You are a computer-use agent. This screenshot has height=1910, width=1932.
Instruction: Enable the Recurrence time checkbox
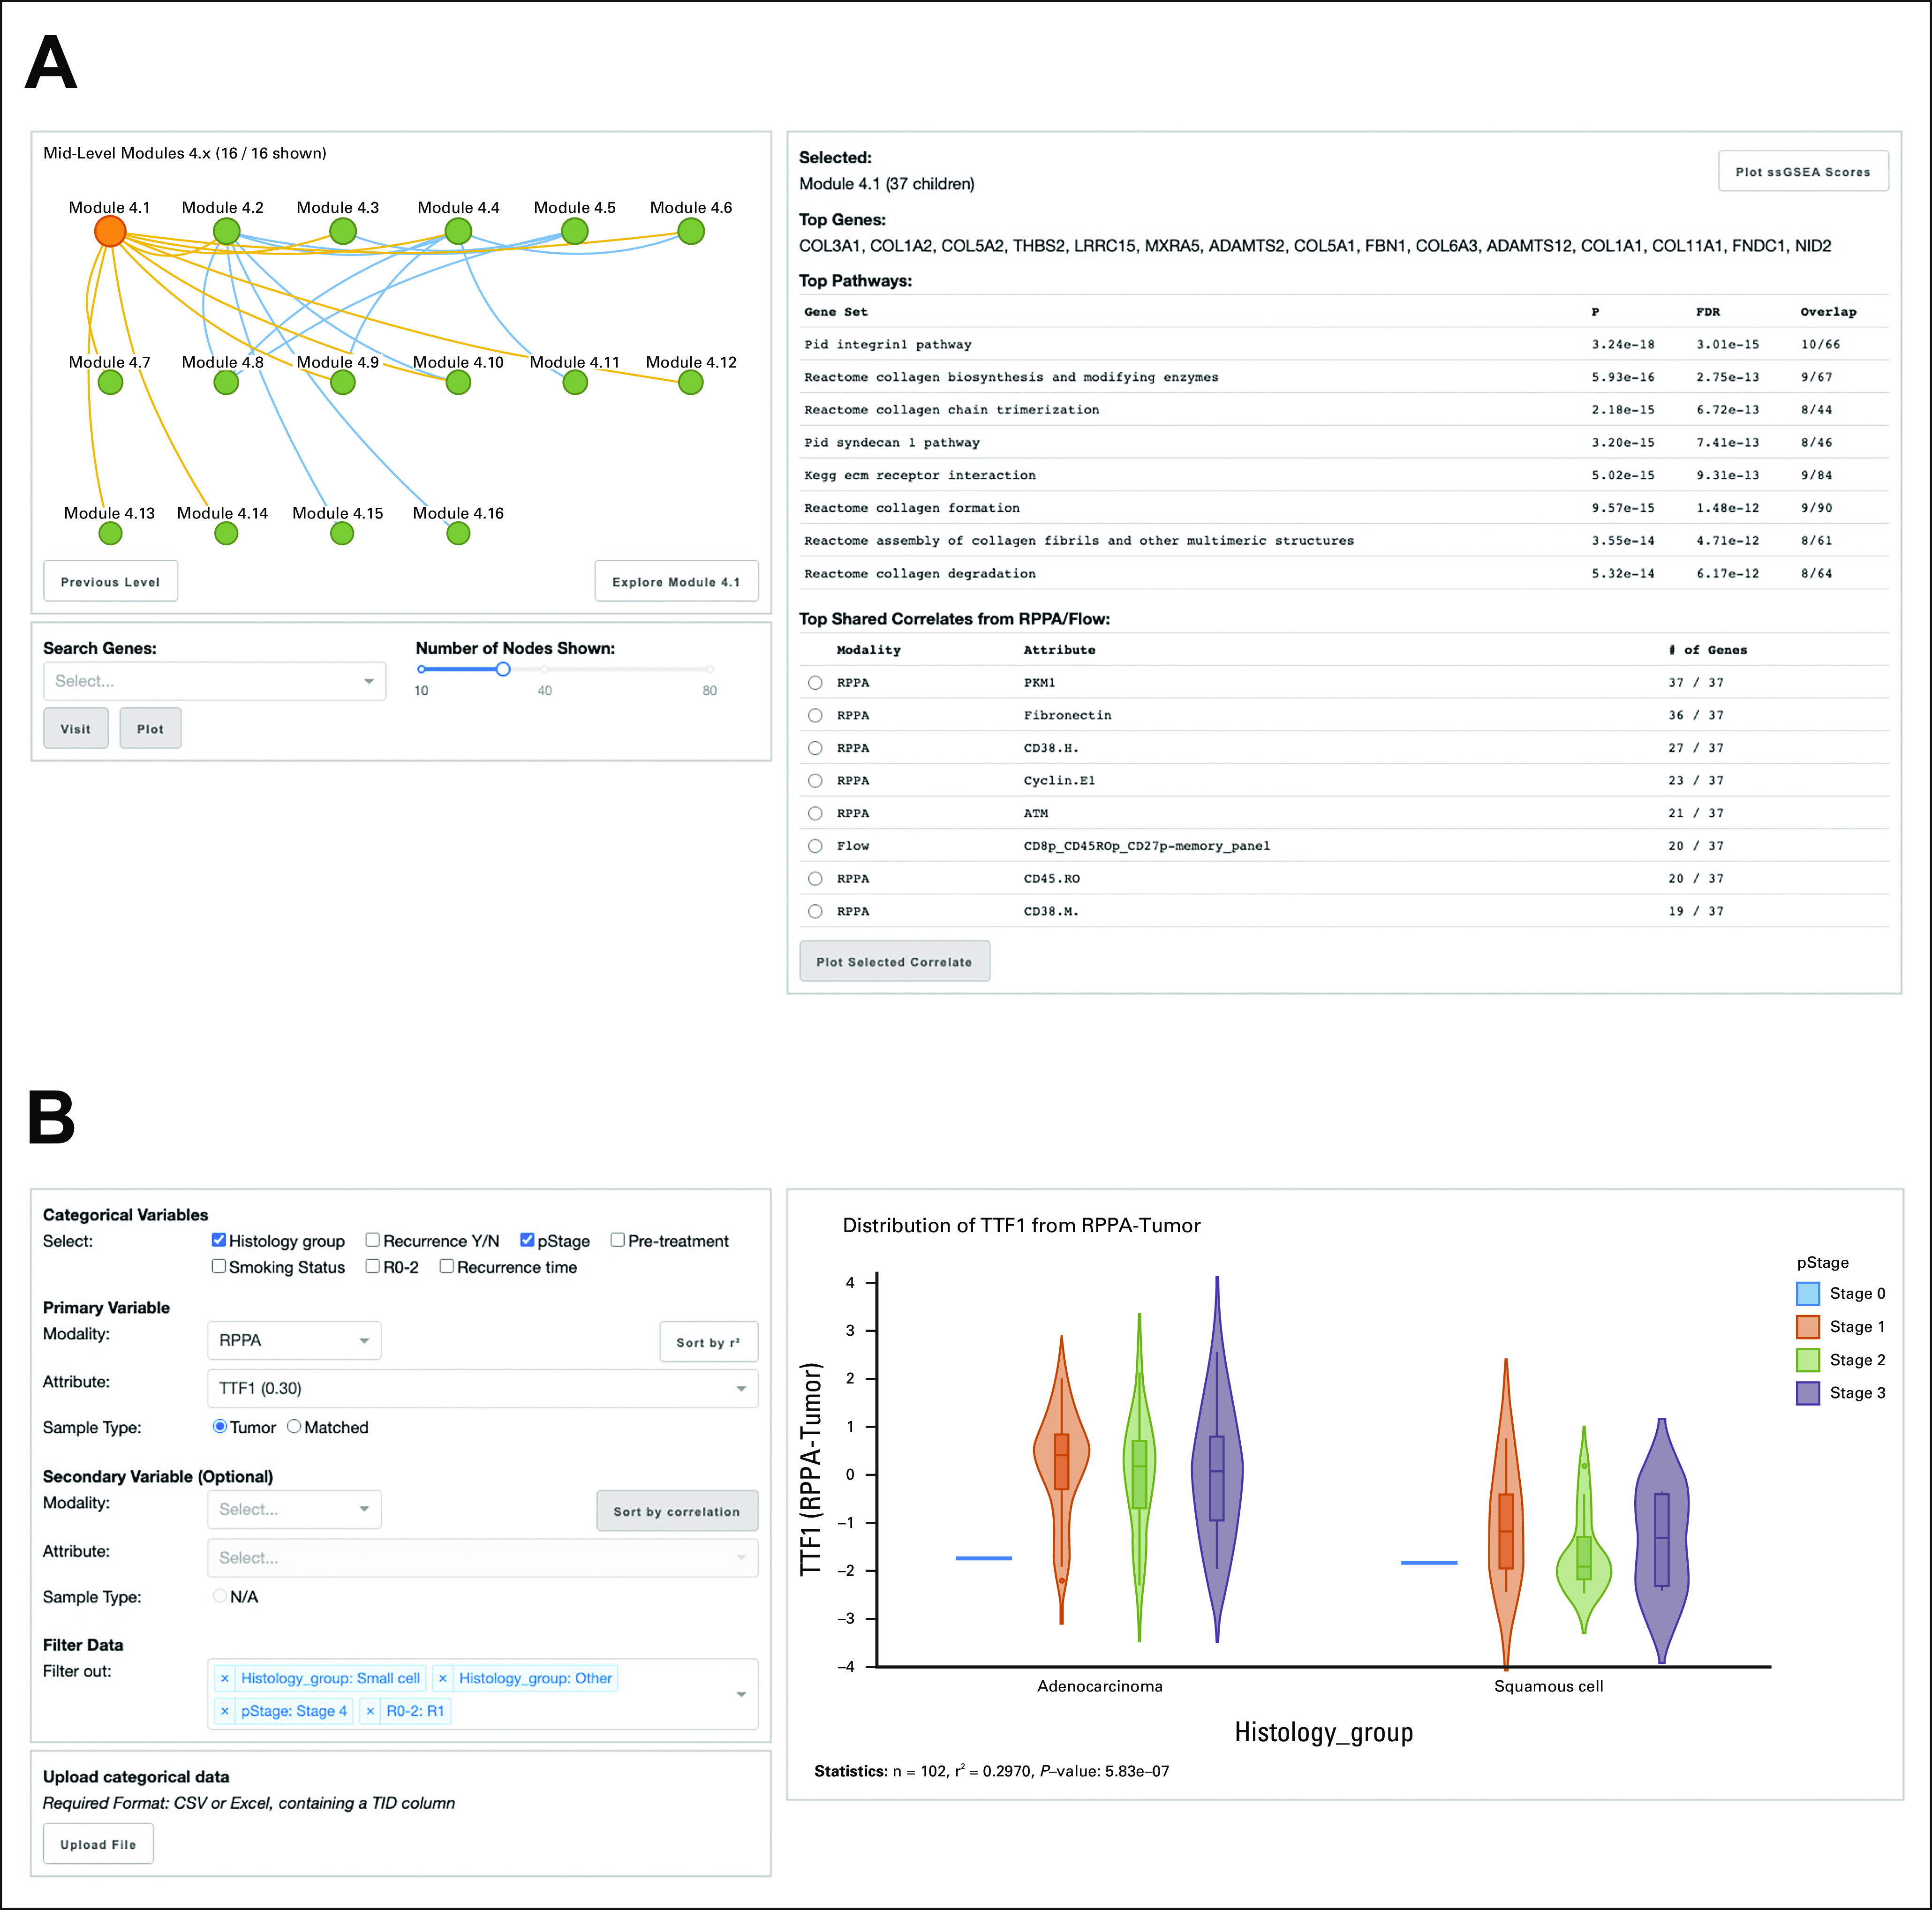(447, 1266)
